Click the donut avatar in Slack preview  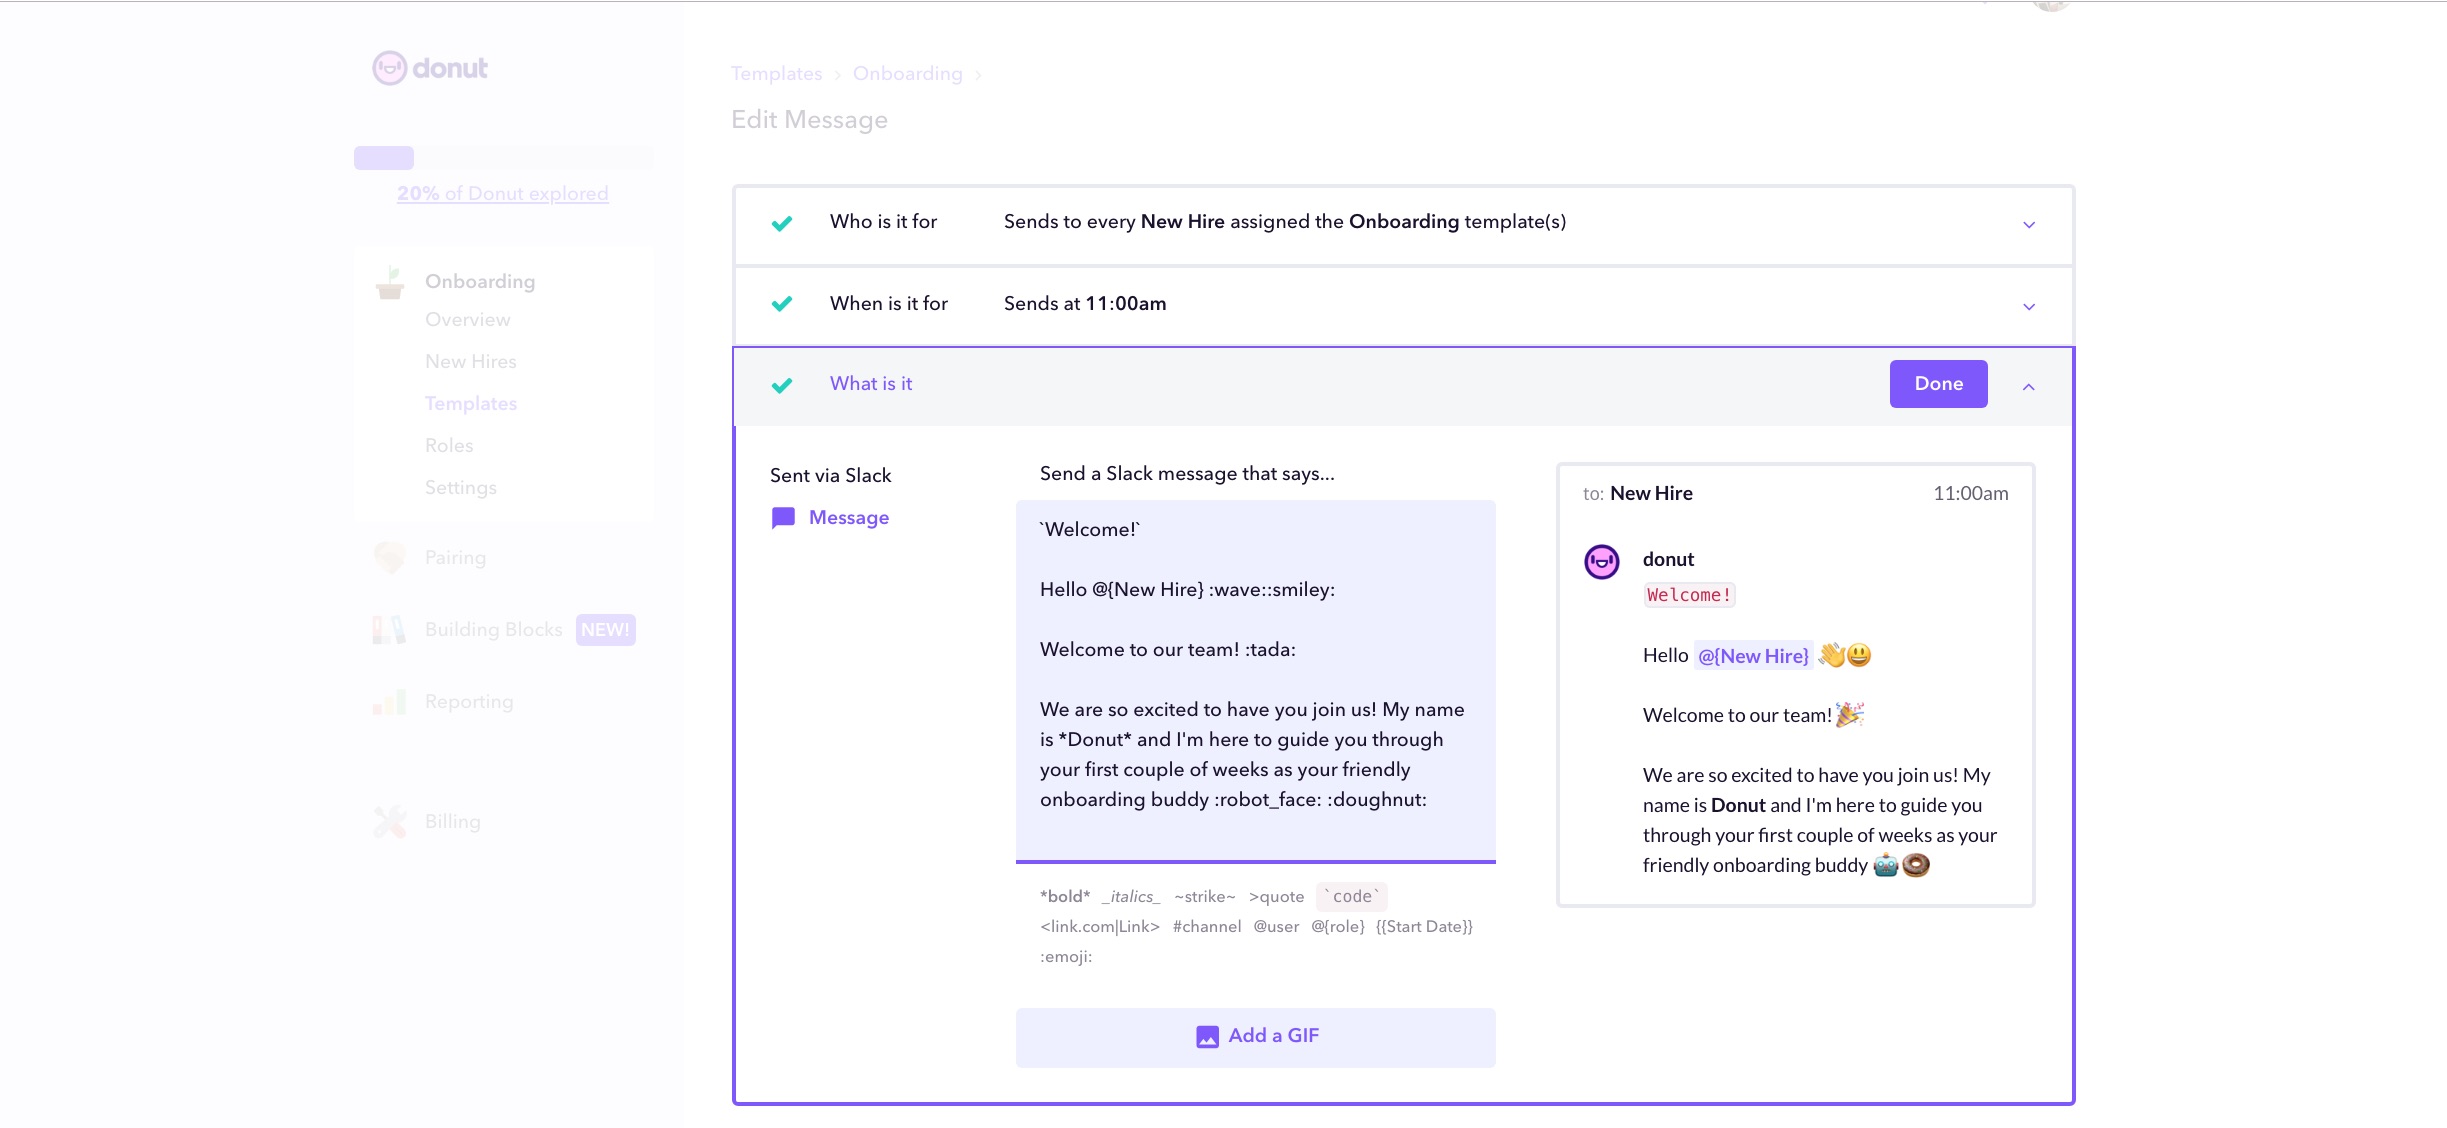[x=1602, y=562]
